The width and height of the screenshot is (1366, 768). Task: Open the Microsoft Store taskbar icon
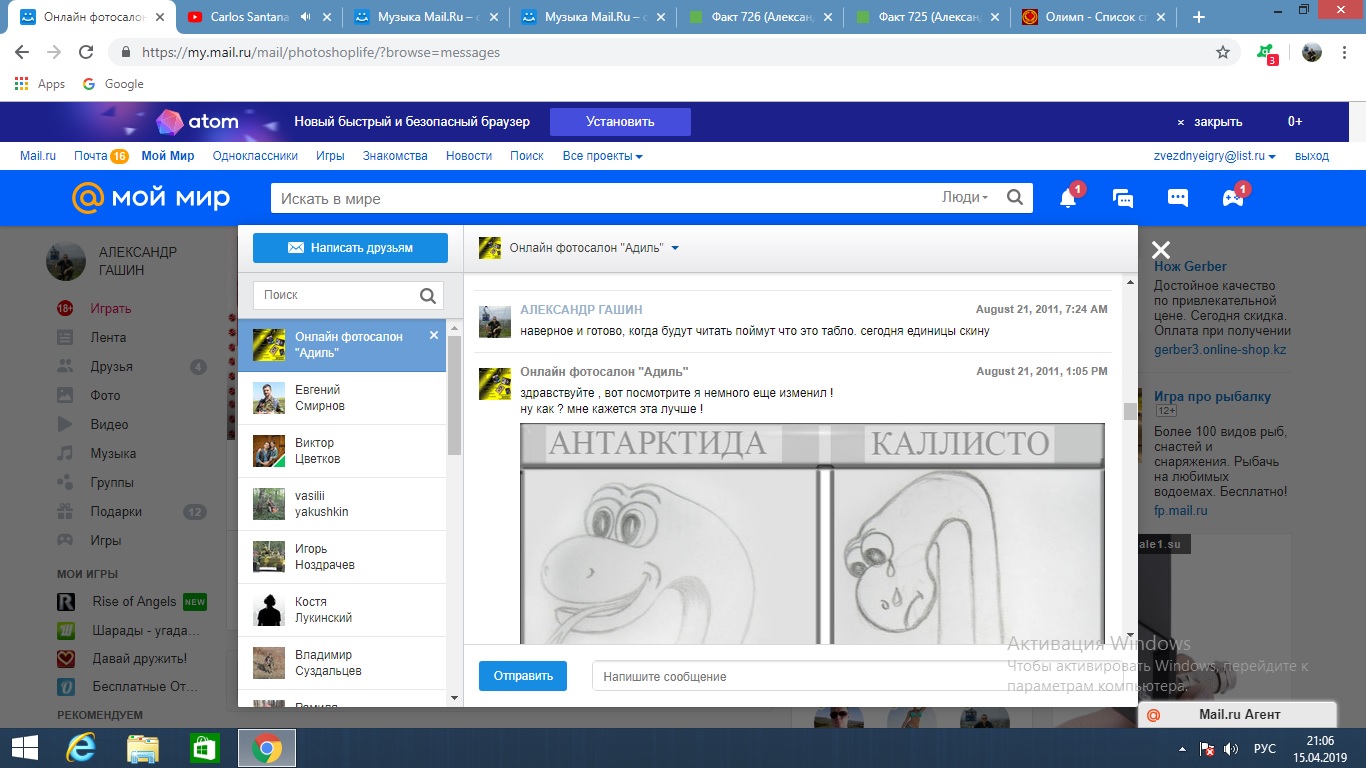click(x=204, y=748)
